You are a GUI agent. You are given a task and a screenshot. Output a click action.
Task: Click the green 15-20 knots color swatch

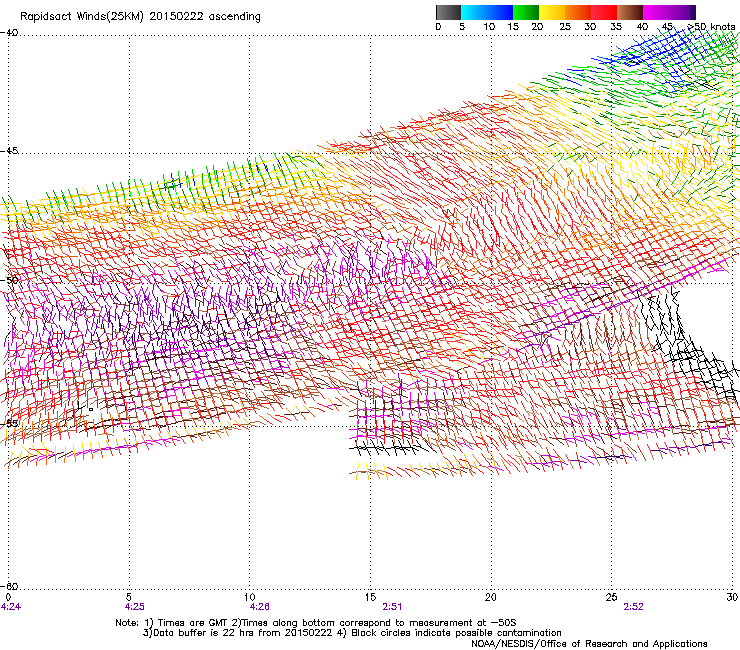point(526,12)
